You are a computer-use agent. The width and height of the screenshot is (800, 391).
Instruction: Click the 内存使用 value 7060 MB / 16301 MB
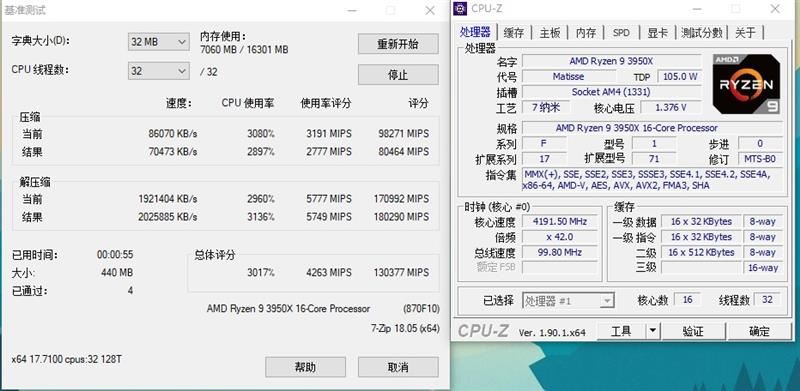(x=244, y=50)
